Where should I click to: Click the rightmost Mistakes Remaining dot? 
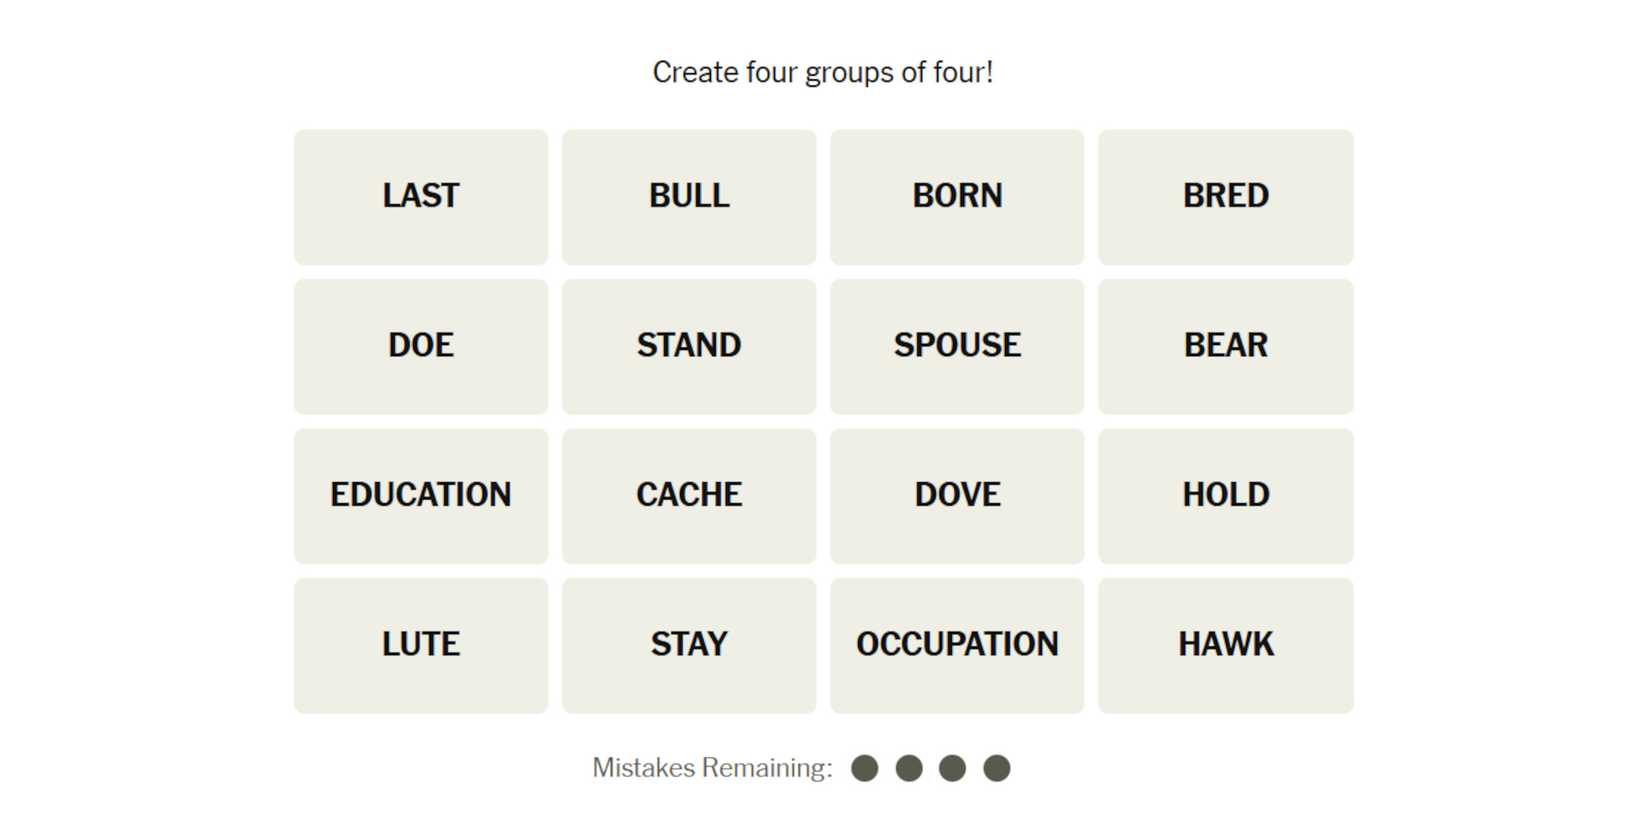pos(997,768)
